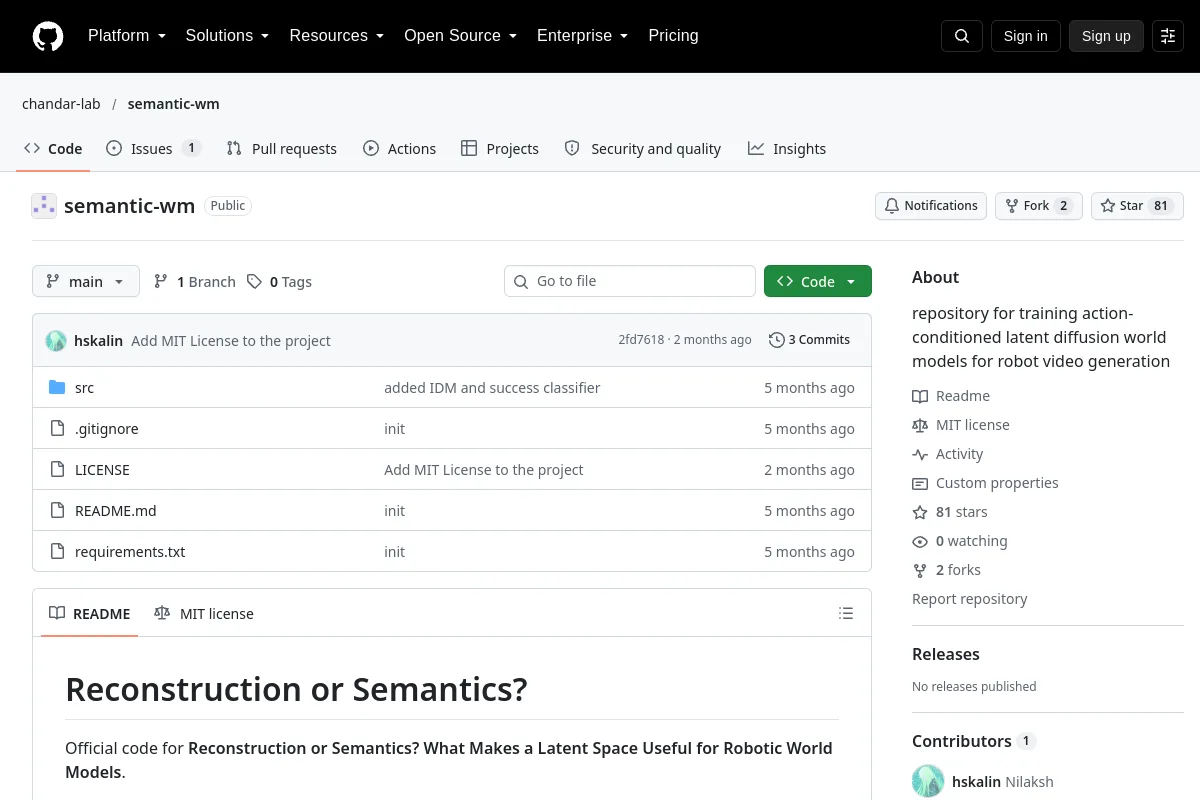Open commit 'added IDM and success classifier'
Screen dimensions: 1200x800
[492, 388]
